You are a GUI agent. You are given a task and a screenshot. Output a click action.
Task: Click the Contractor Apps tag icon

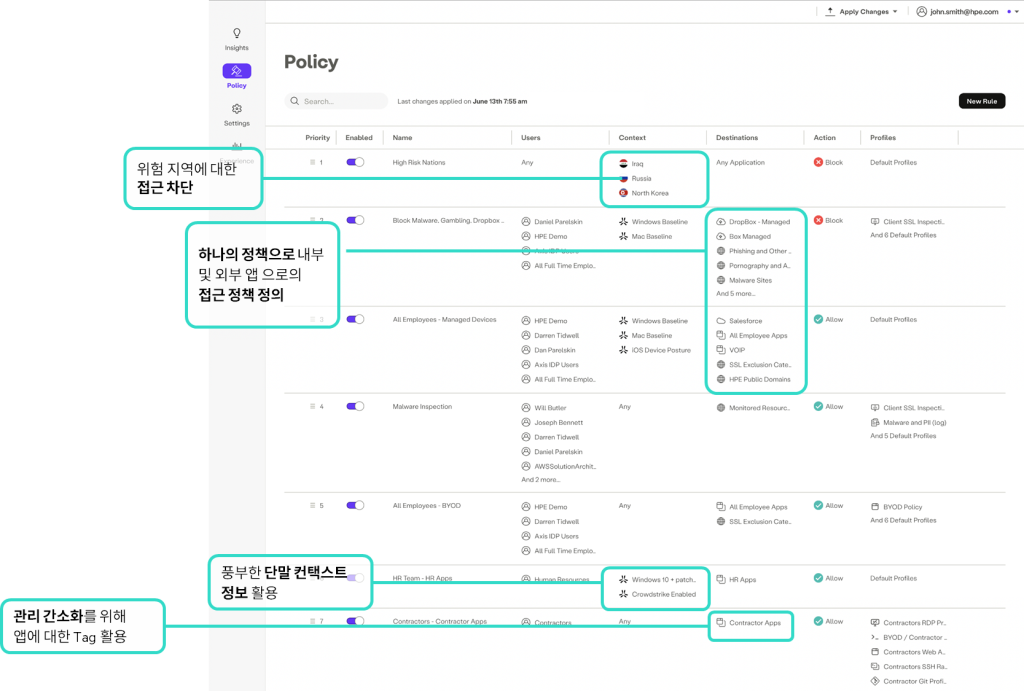pyautogui.click(x=721, y=623)
